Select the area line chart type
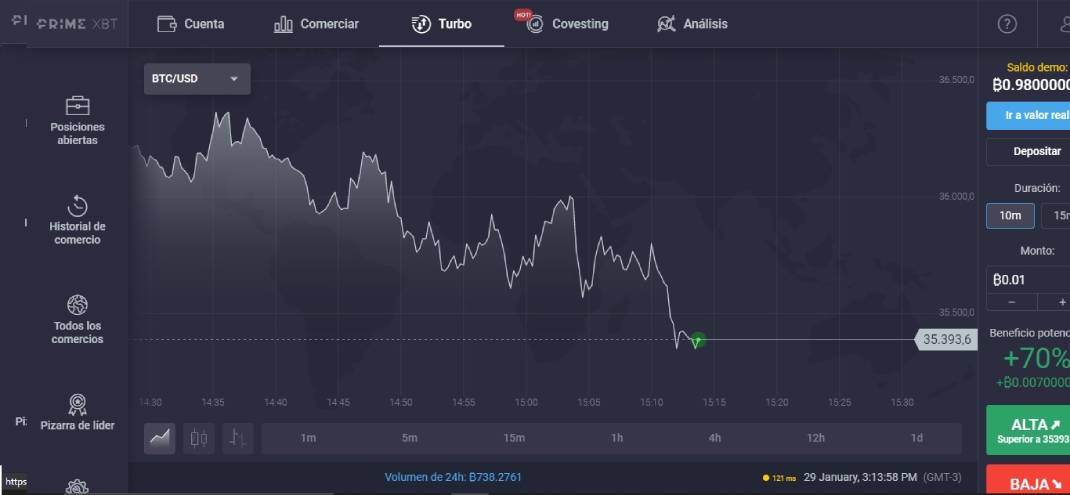Viewport: 1070px width, 495px height. 160,438
